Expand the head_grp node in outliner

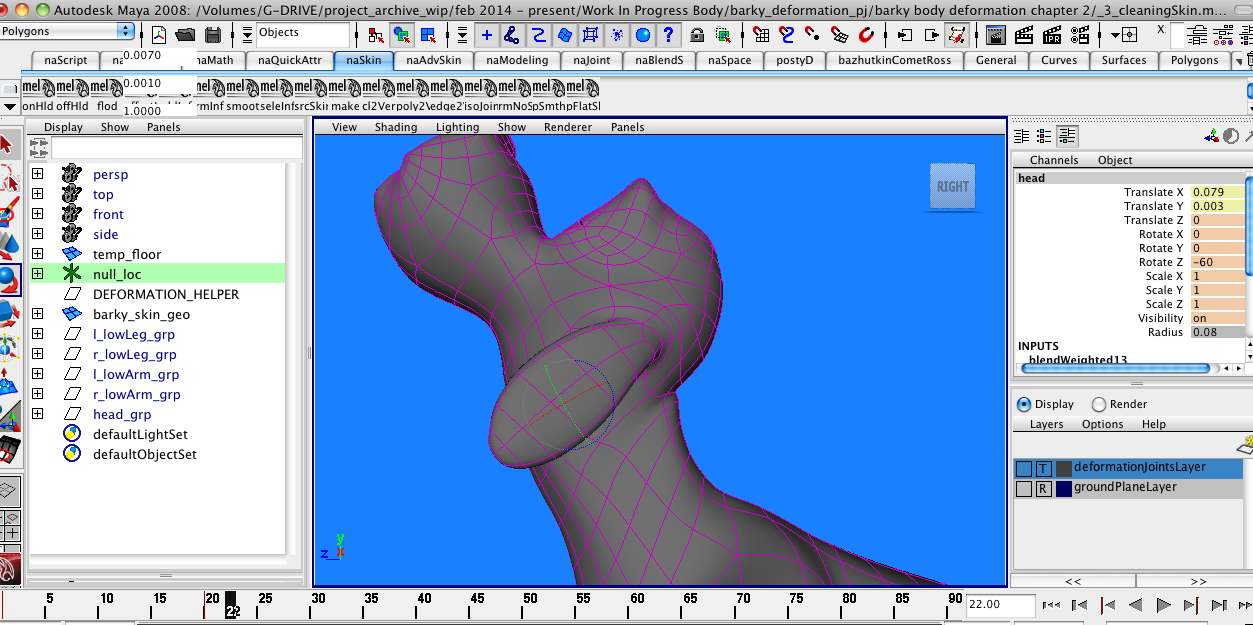[x=38, y=414]
